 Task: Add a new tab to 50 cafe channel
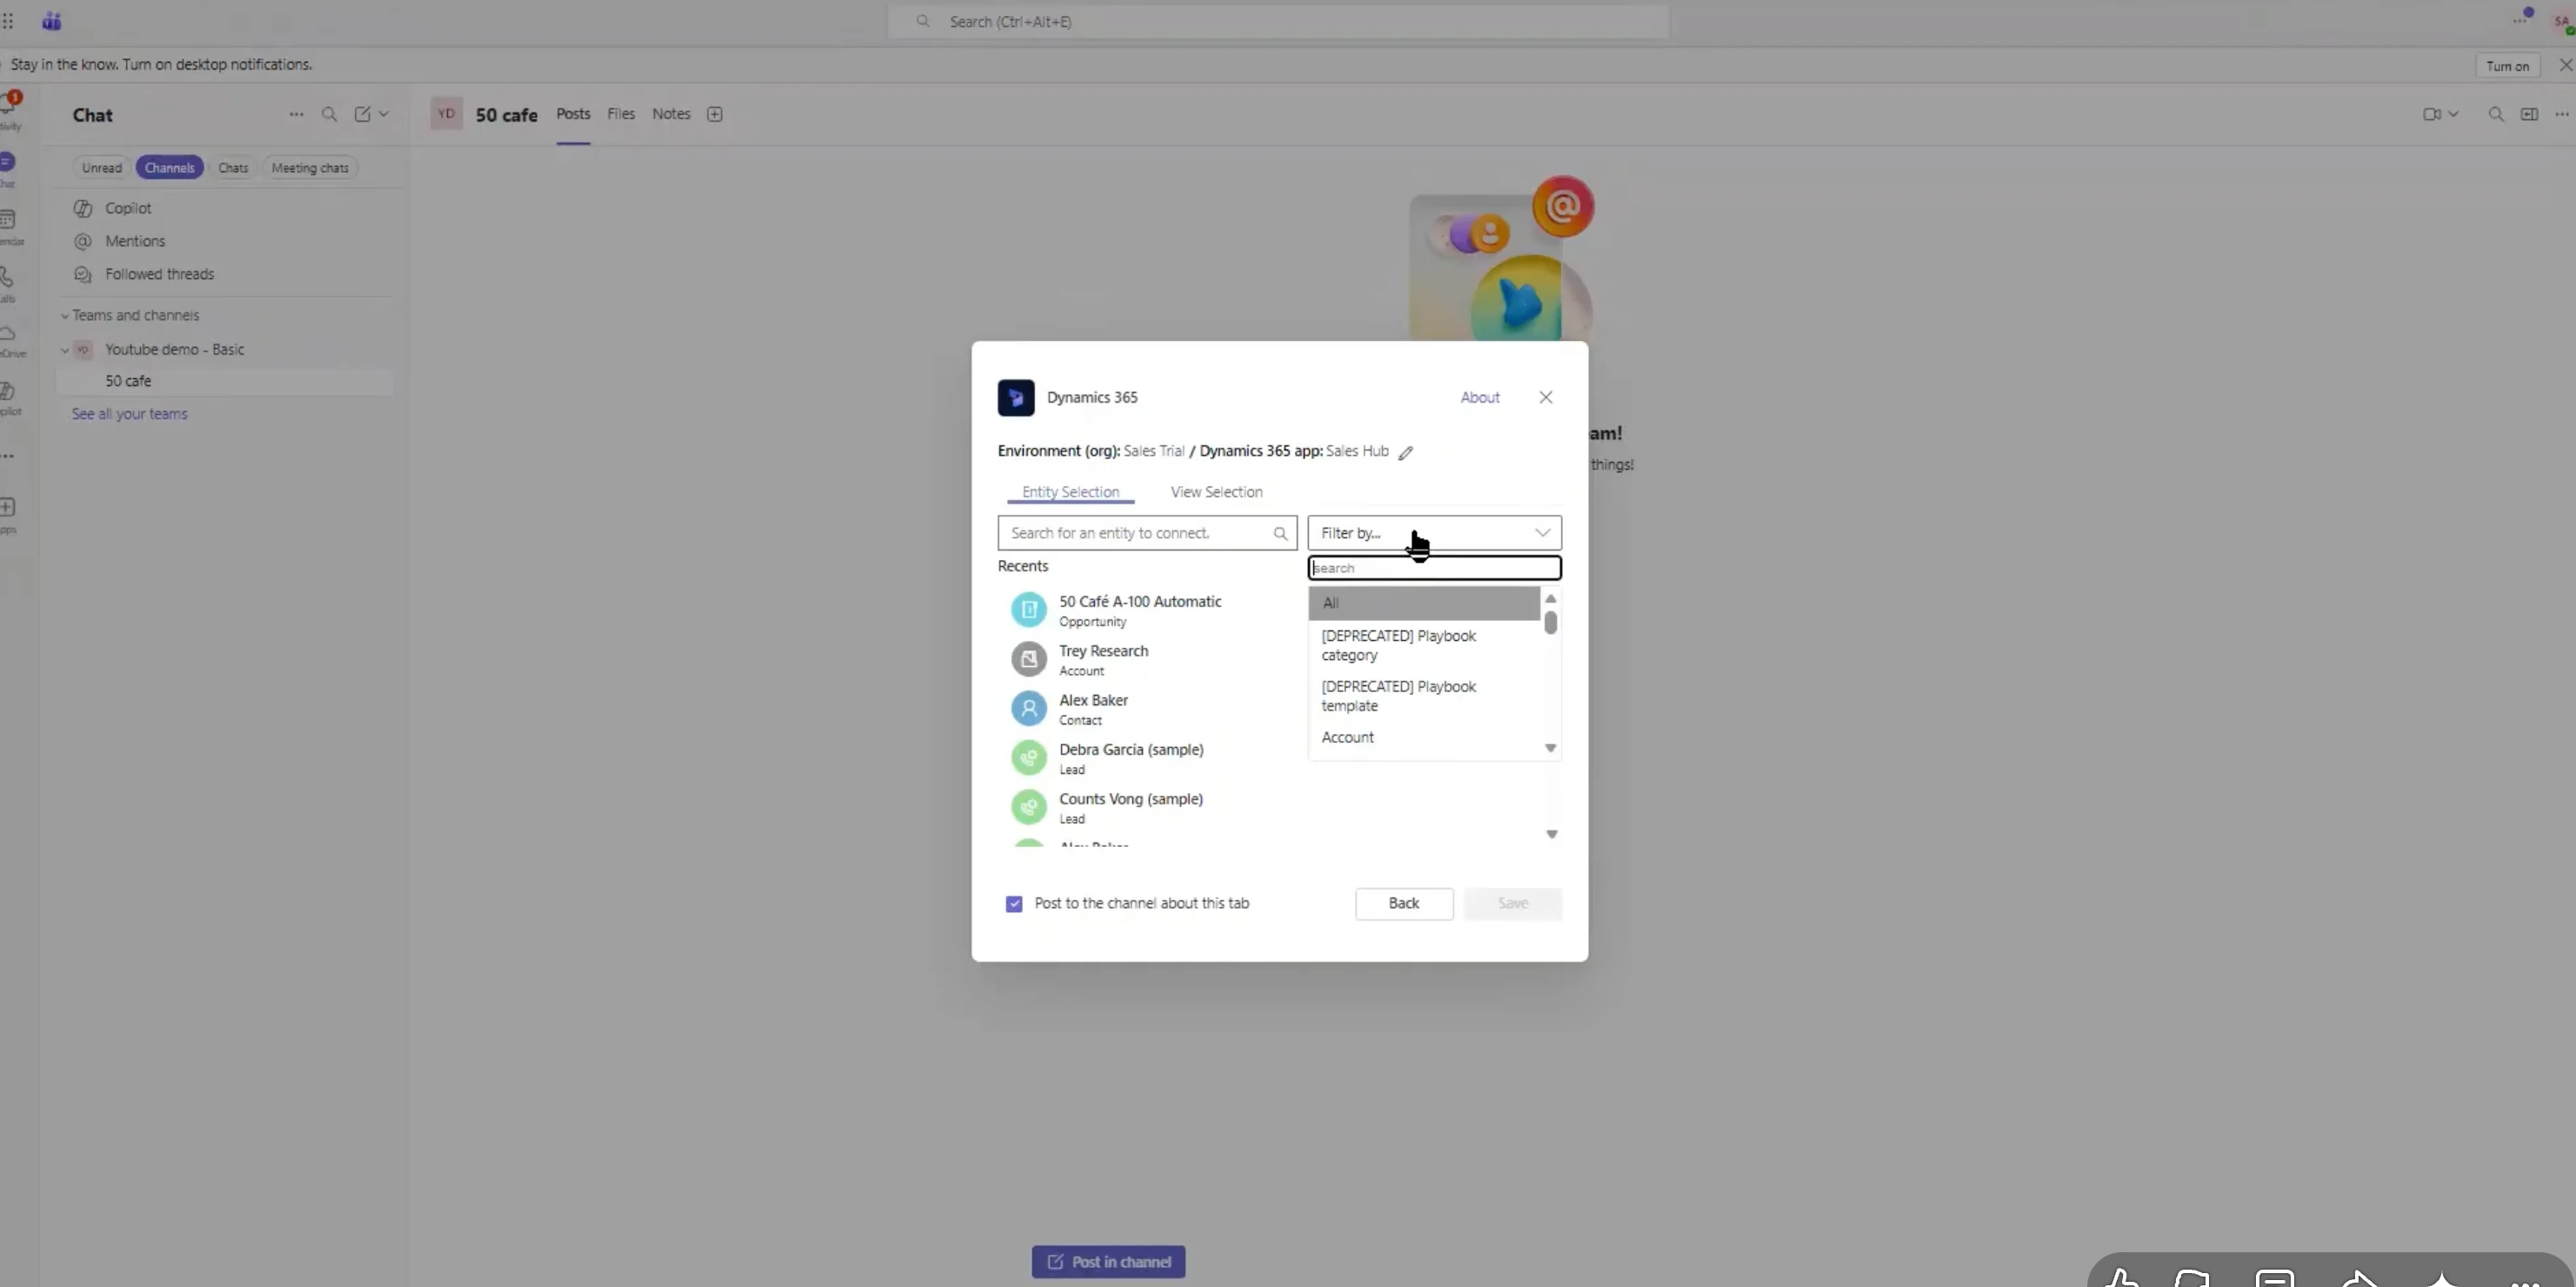click(714, 114)
